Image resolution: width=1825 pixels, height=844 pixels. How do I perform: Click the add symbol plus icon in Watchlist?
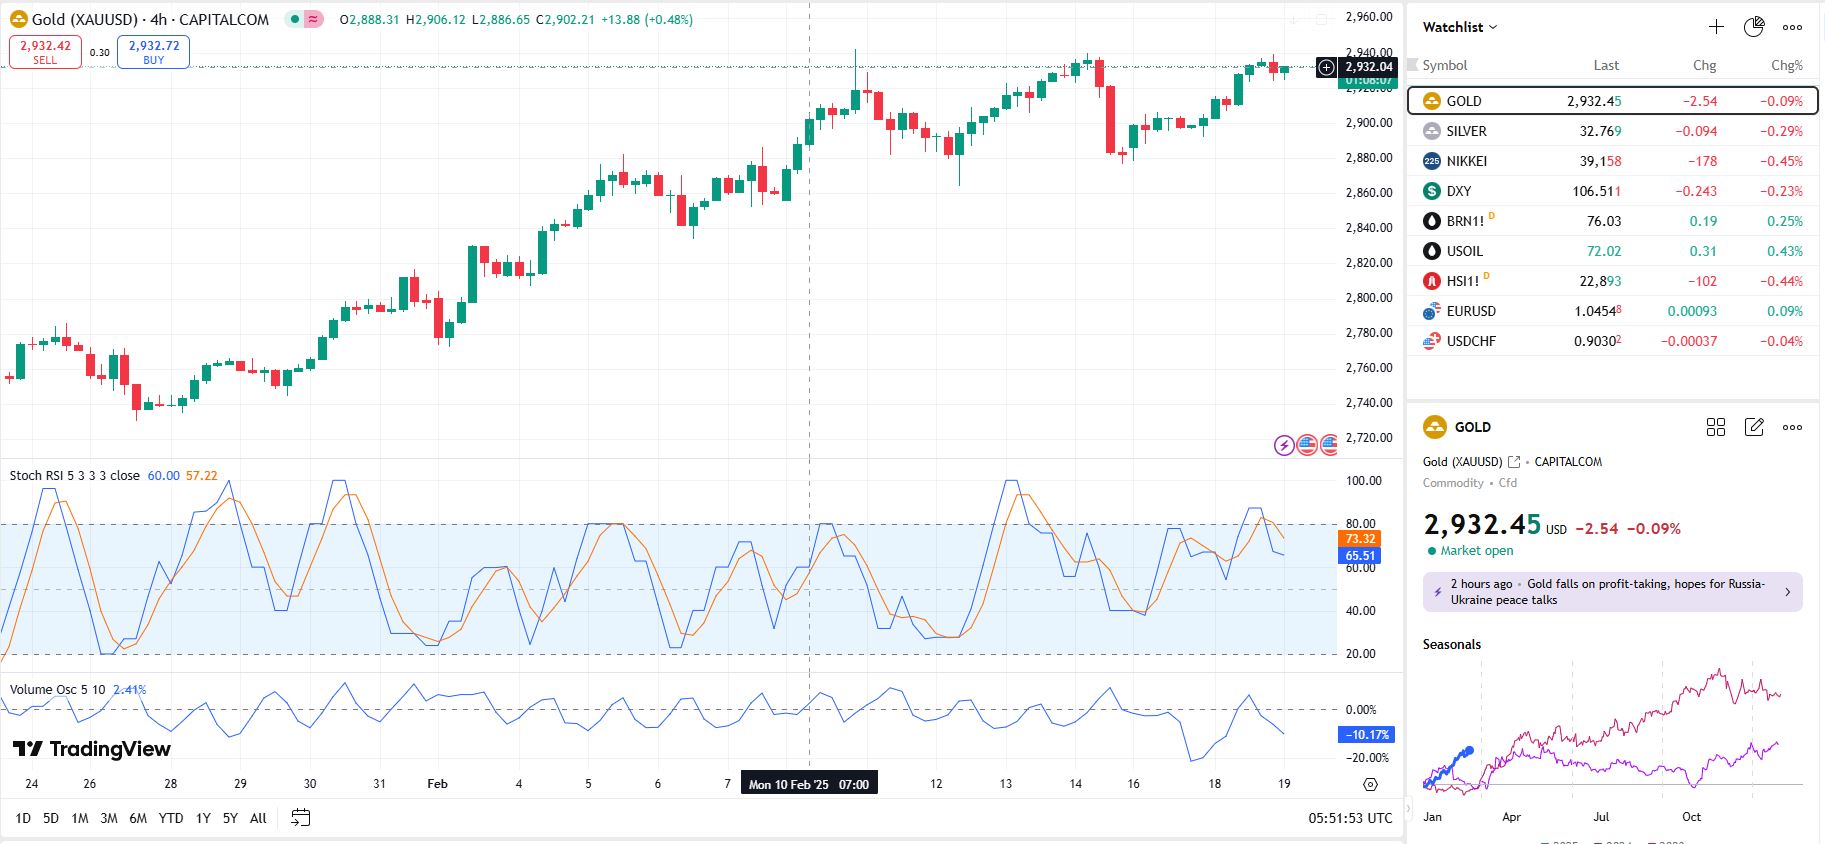1716,27
